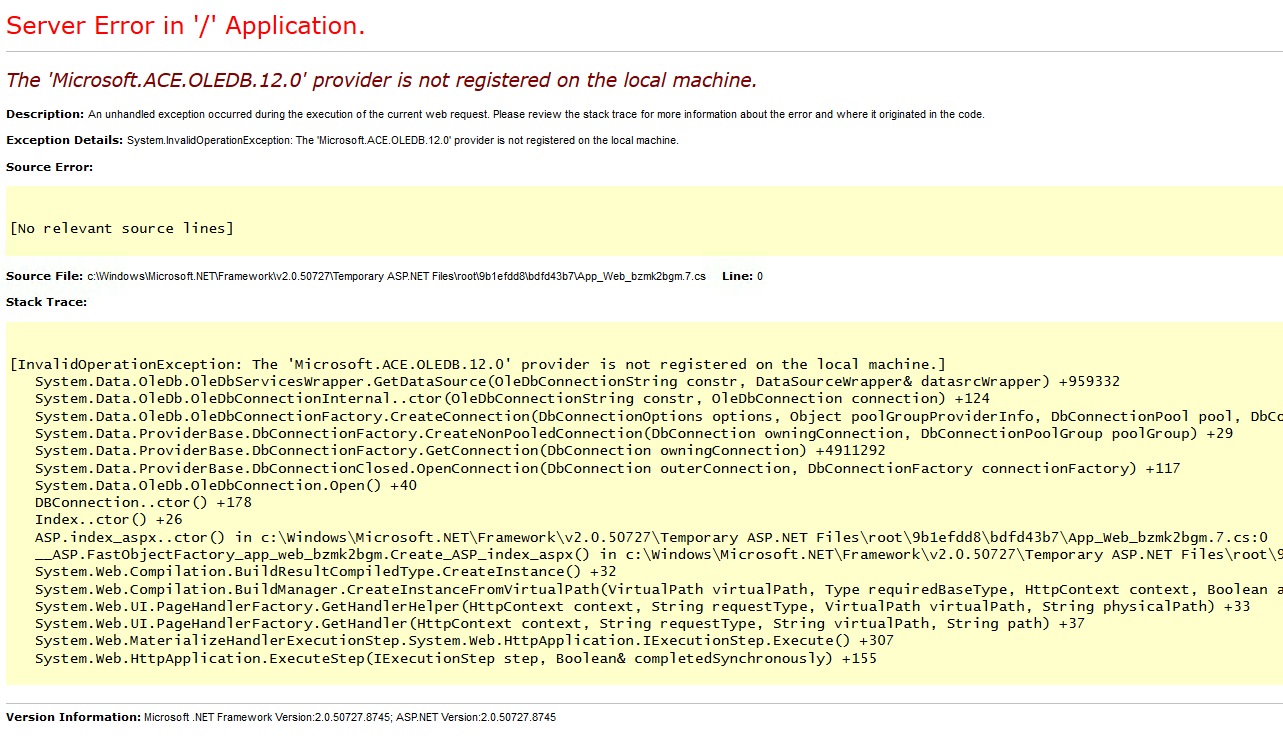Viewport: 1283px width, 738px height.
Task: Click the BuildResultCompiledType.CreateInstance stack line
Action: (325, 571)
